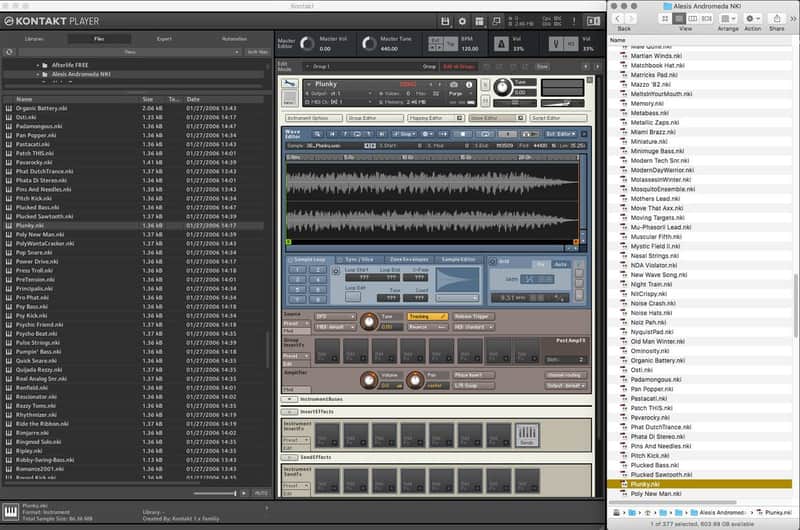Image resolution: width=800 pixels, height=530 pixels.
Task: Open the Snap dropdown in Wave Editor
Action: [404, 134]
